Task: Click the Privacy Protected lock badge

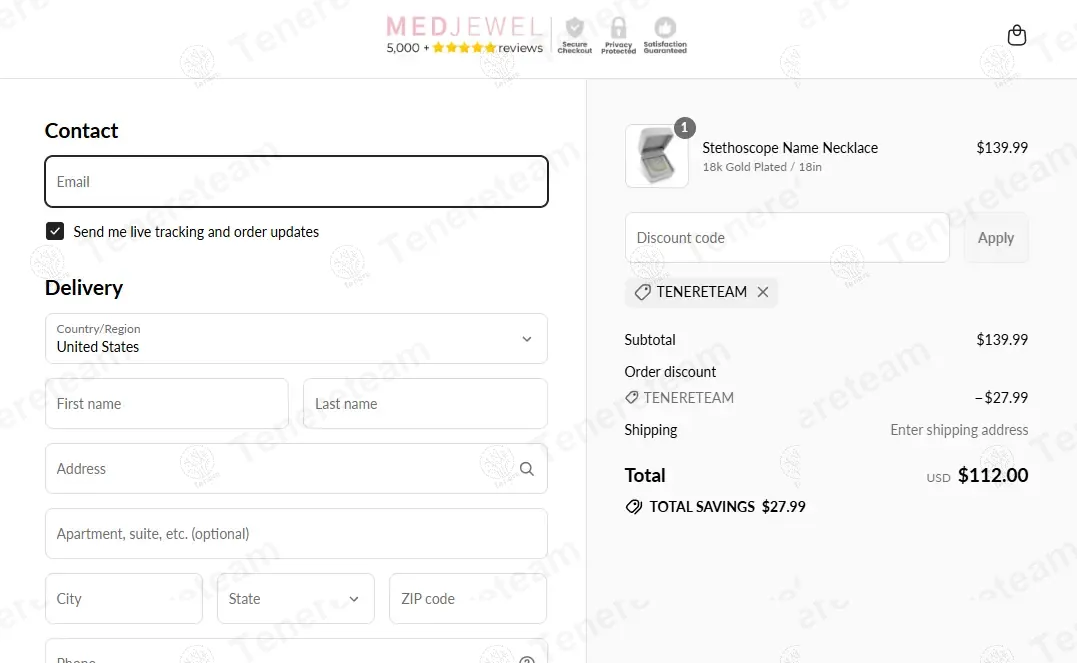Action: (x=618, y=36)
